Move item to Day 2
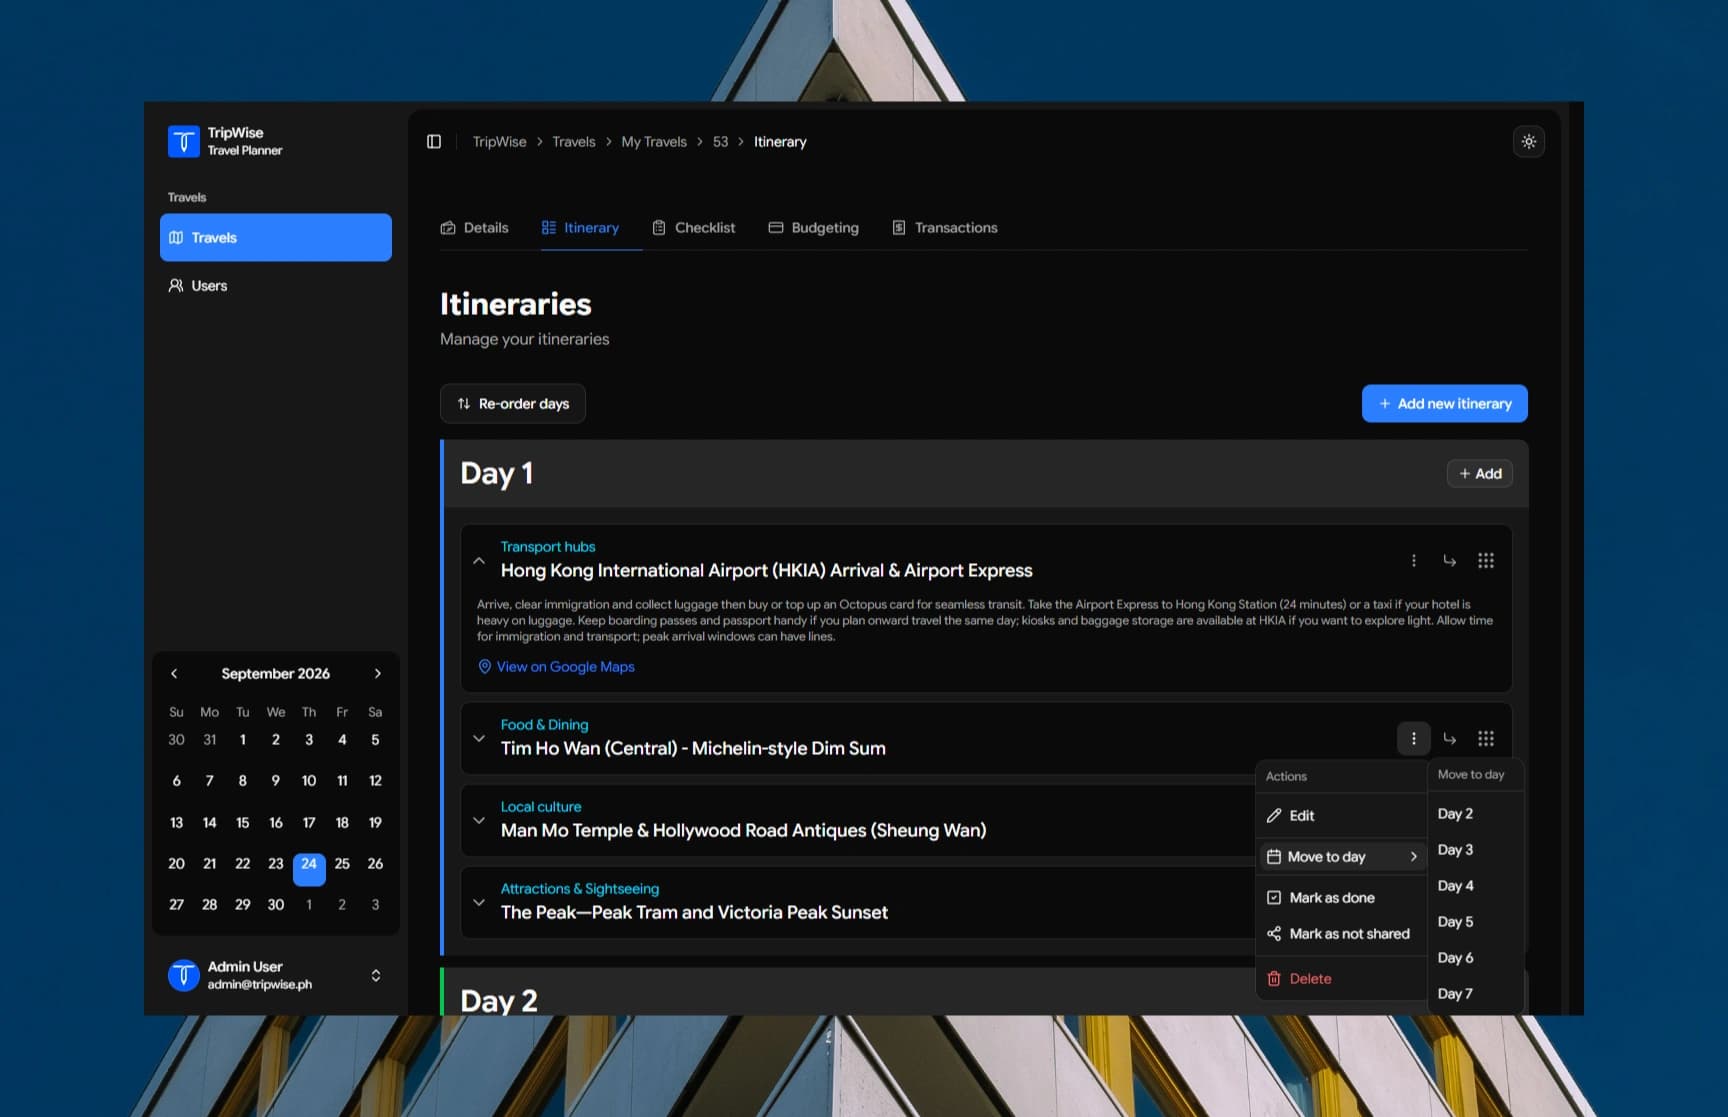The image size is (1728, 1117). point(1475,814)
